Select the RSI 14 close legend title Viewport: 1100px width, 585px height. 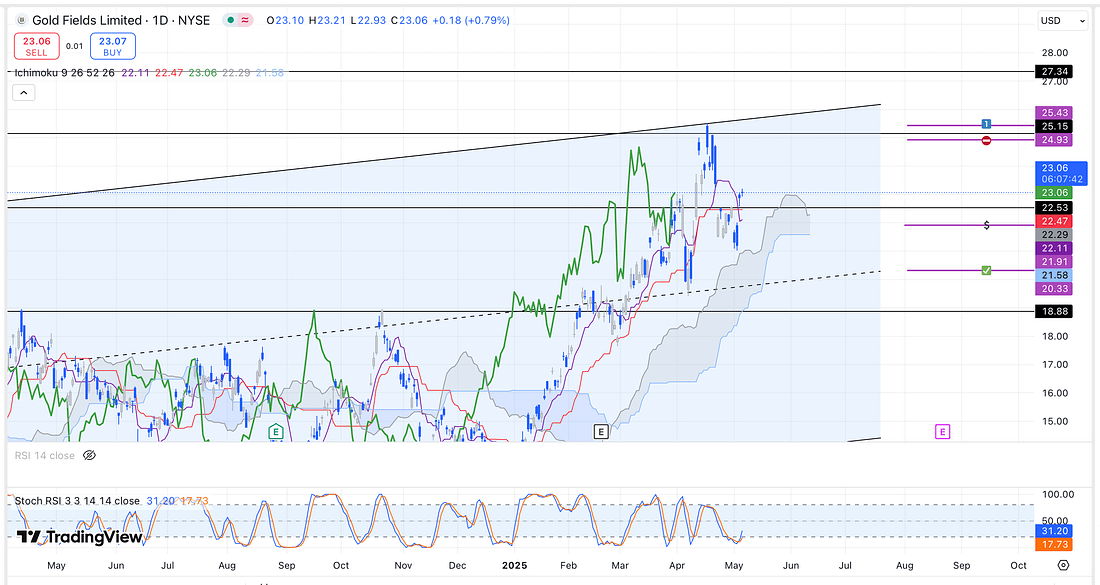click(45, 456)
